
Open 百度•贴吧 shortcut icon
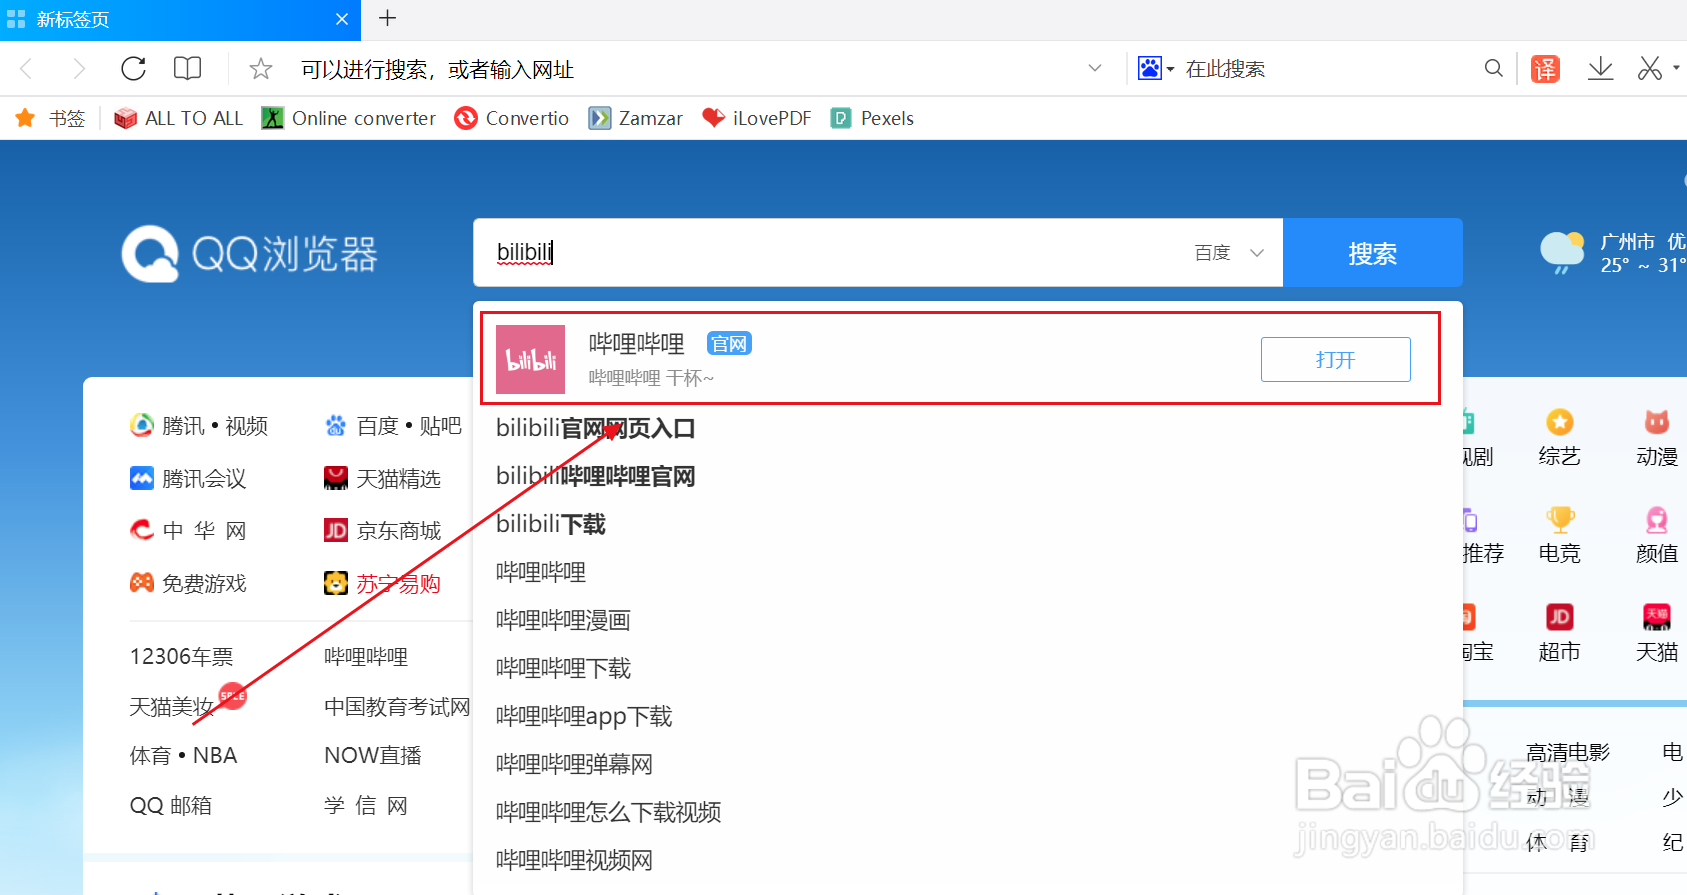[x=336, y=426]
